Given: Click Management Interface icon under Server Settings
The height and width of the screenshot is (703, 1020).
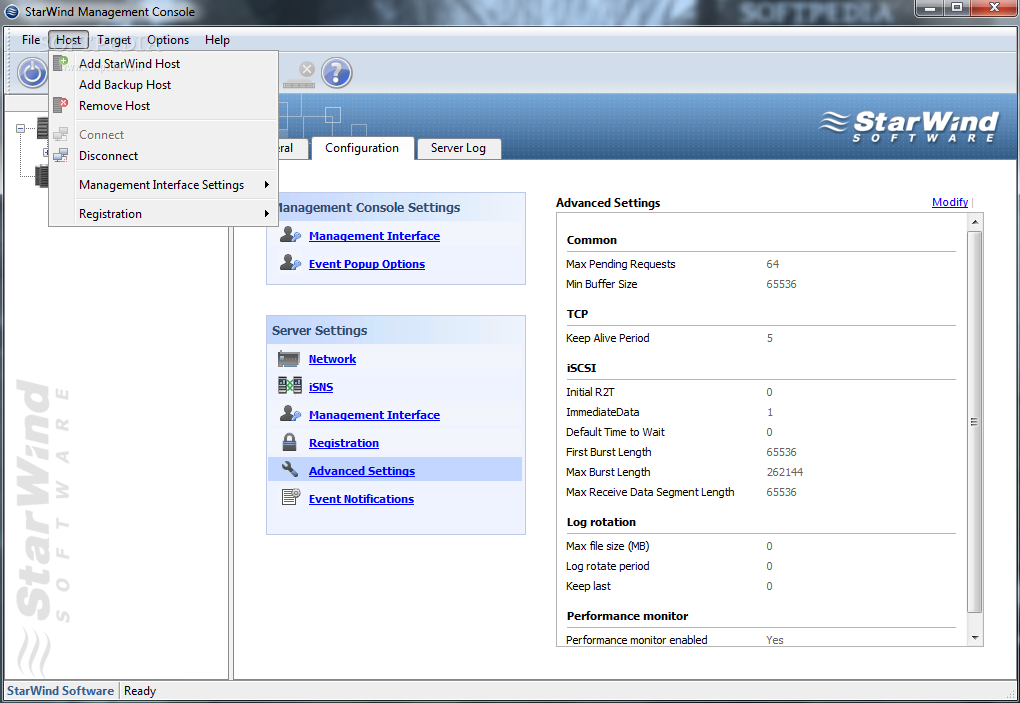Looking at the screenshot, I should pyautogui.click(x=290, y=414).
